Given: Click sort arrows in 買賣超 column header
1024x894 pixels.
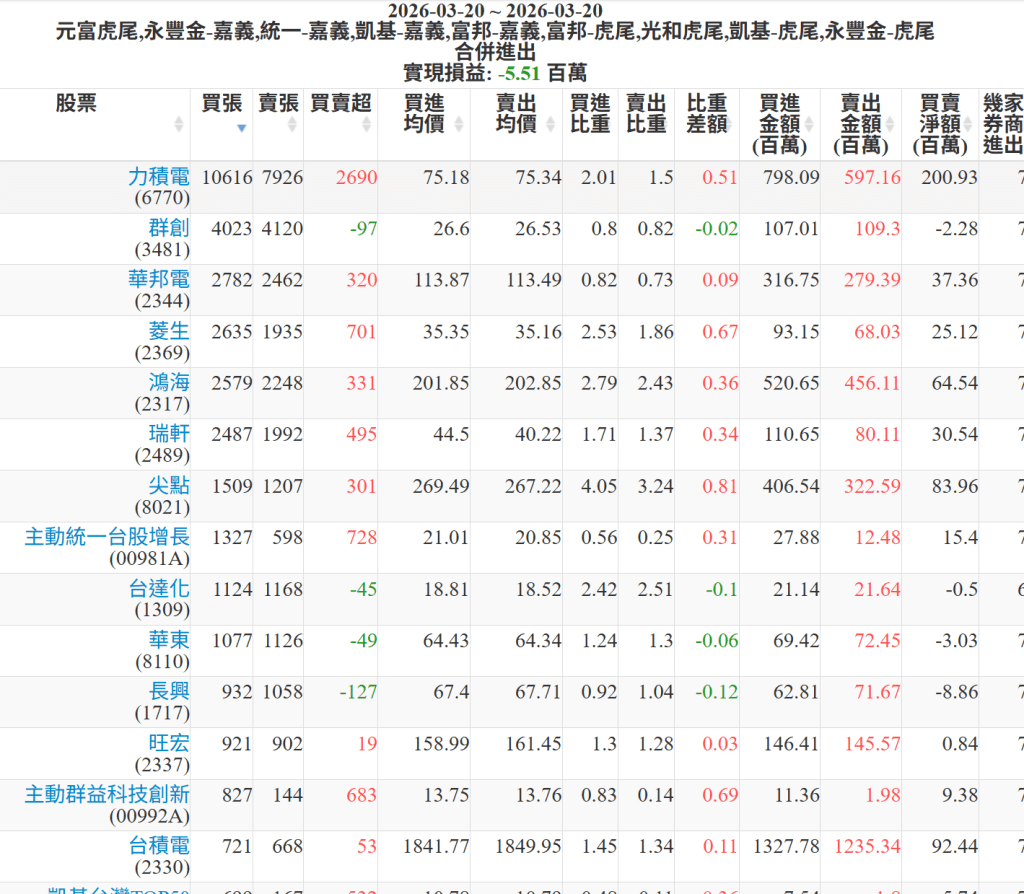Looking at the screenshot, I should [x=366, y=124].
